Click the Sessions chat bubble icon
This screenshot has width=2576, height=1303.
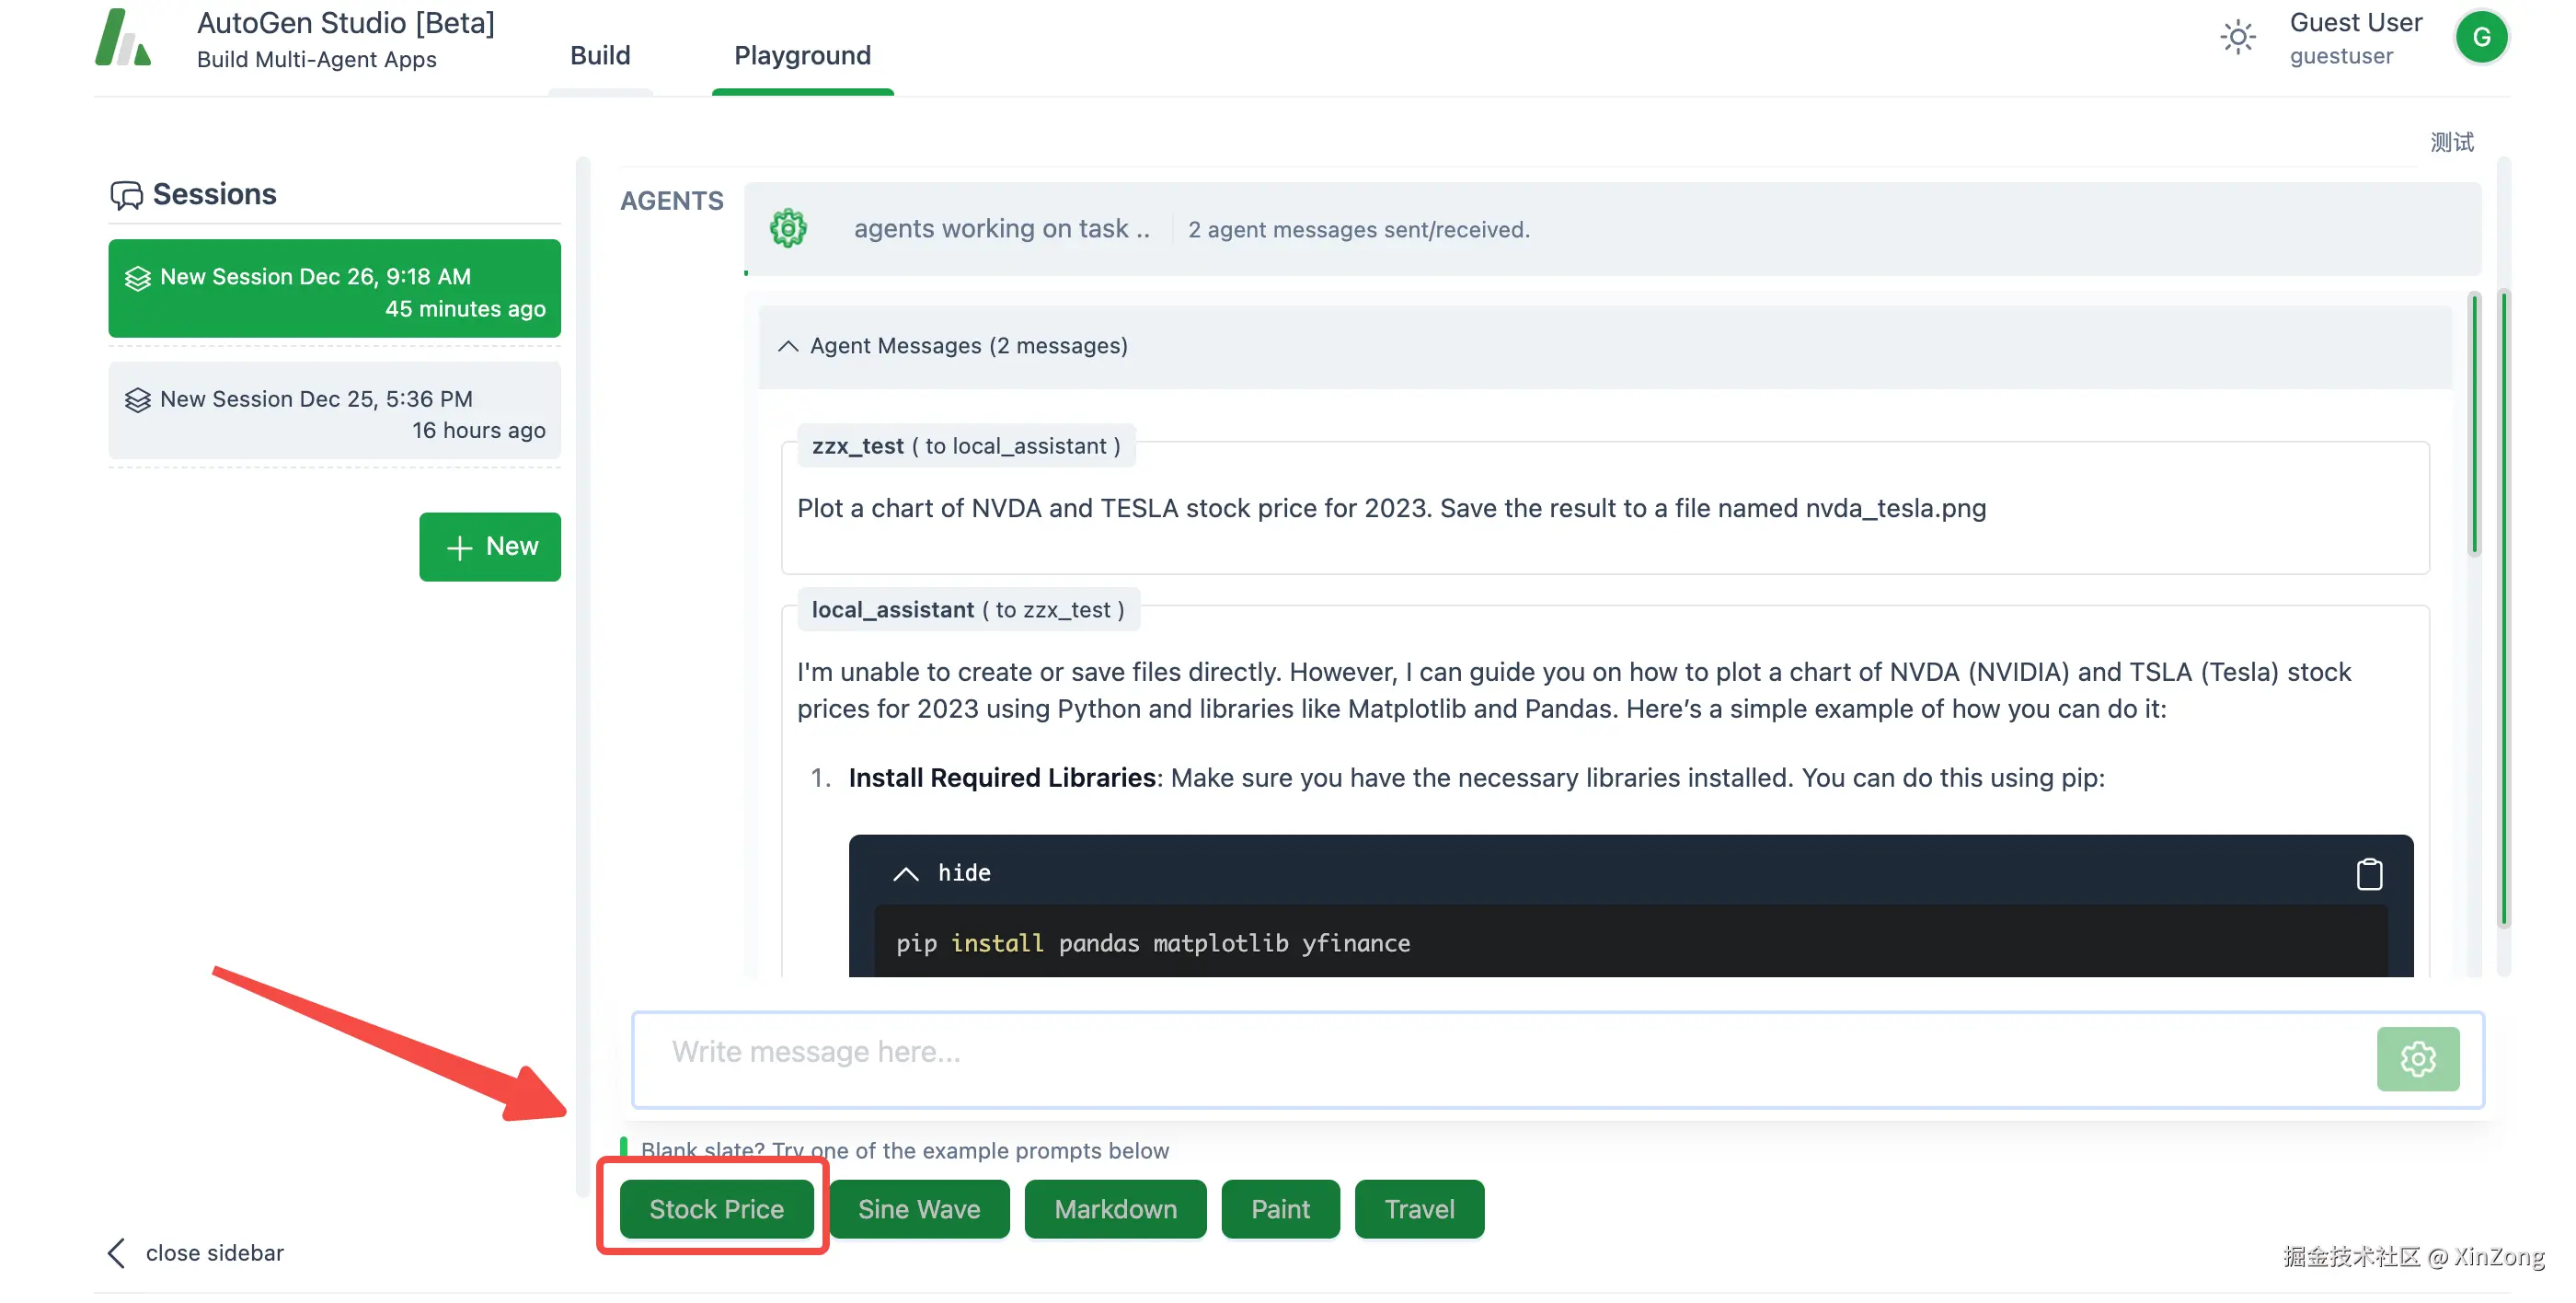tap(126, 195)
